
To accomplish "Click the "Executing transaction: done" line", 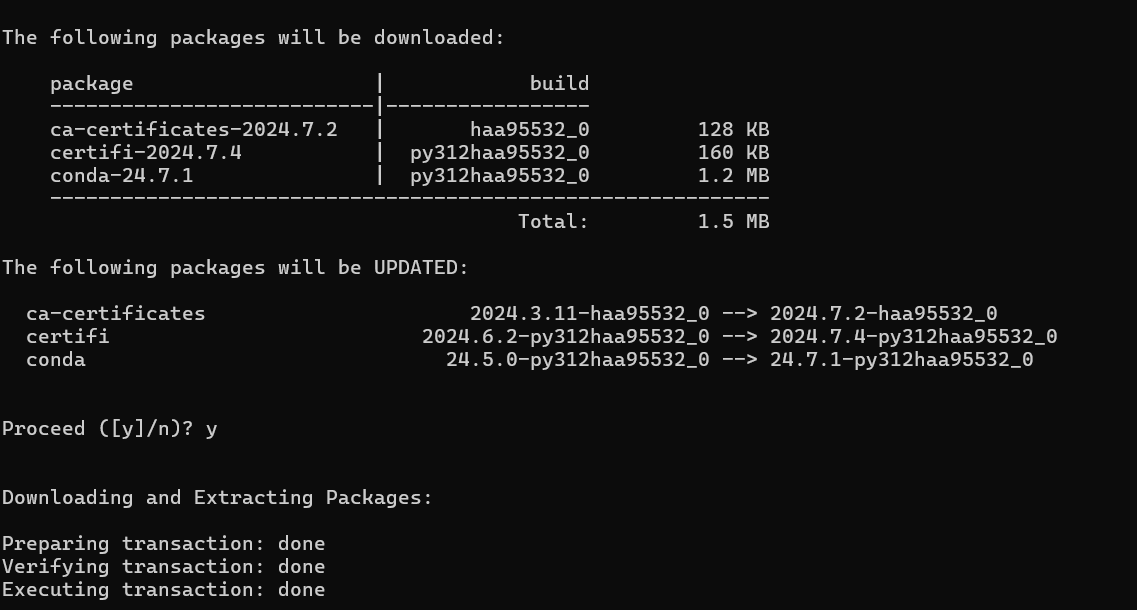I will 163,589.
